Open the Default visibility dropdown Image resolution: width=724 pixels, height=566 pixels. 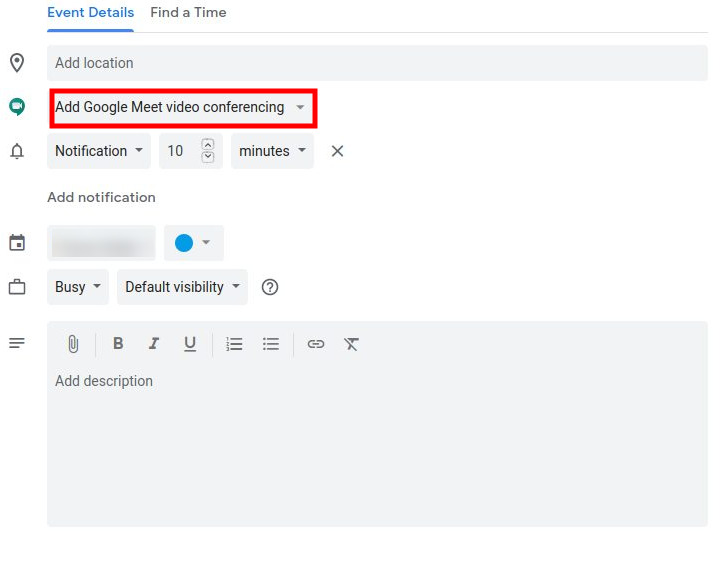coord(182,287)
